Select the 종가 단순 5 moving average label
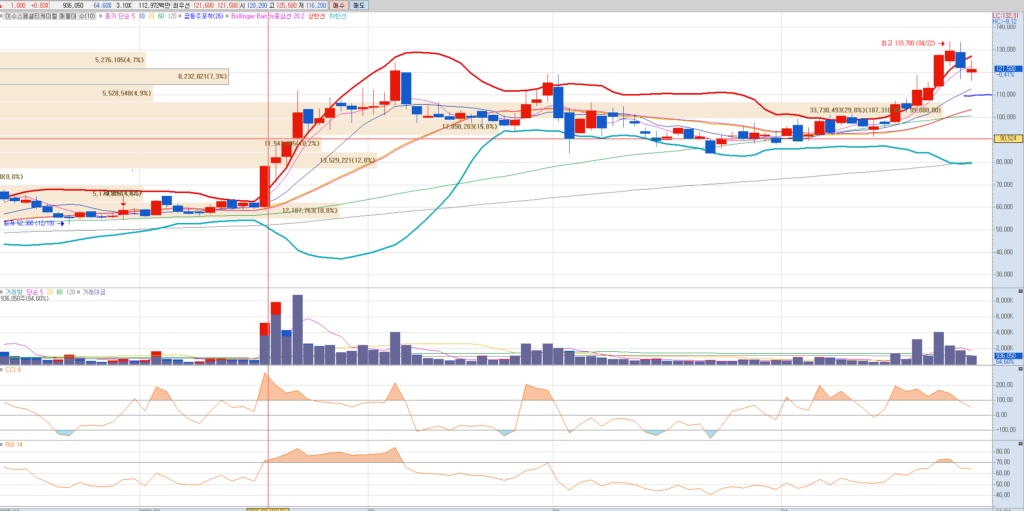 pyautogui.click(x=120, y=16)
